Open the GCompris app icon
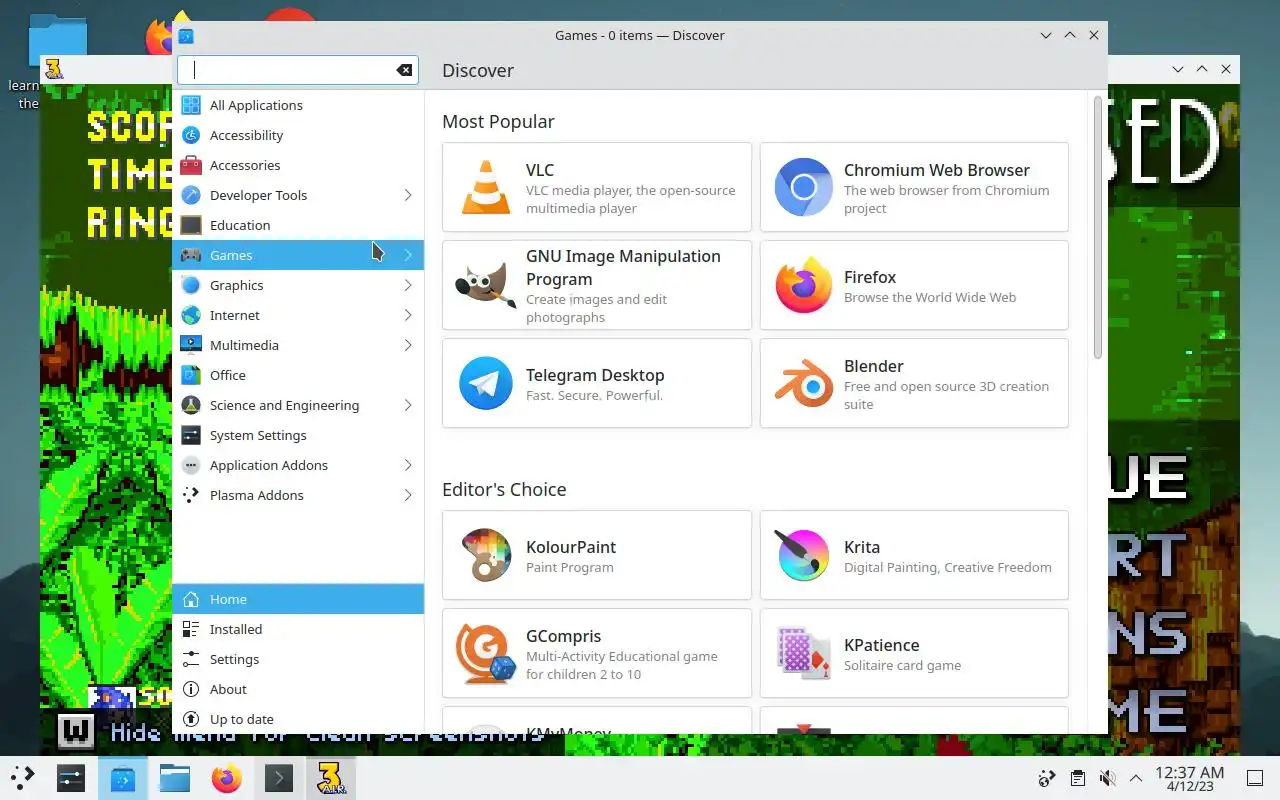Image resolution: width=1280 pixels, height=800 pixels. 486,653
